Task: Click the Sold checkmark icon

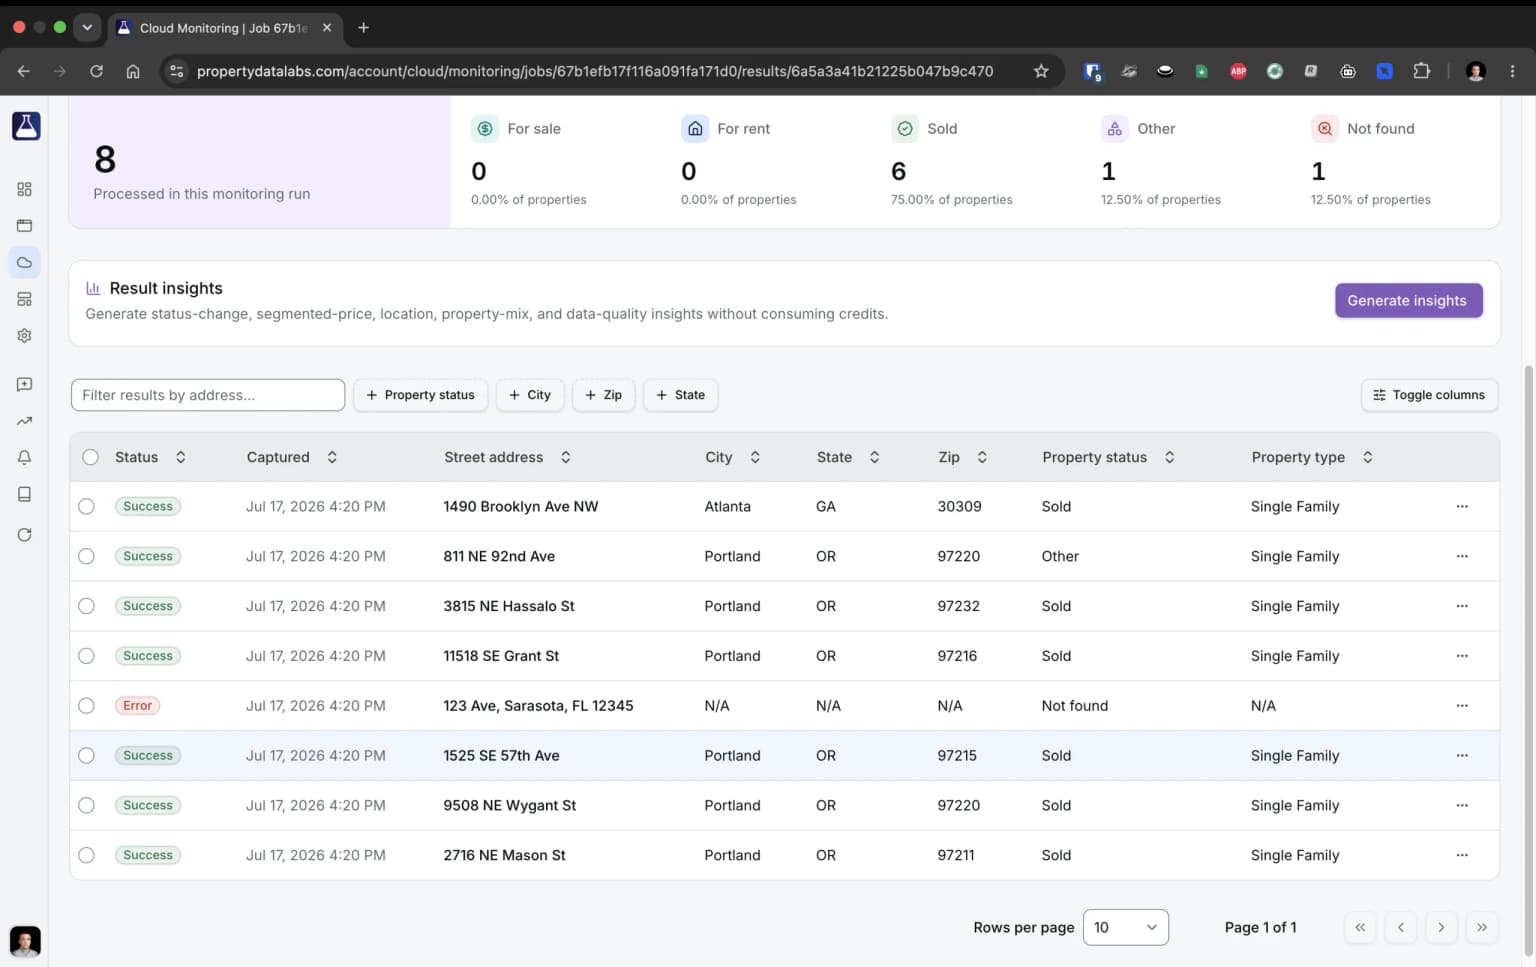Action: (x=905, y=128)
